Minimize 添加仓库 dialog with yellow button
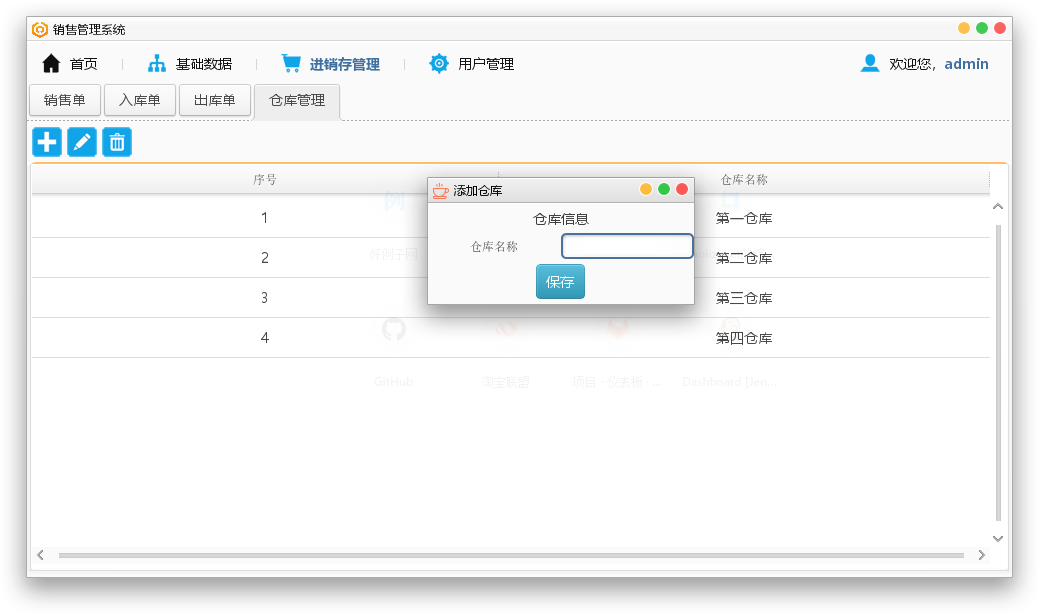Screen dimensions: 1039x614 (646, 189)
